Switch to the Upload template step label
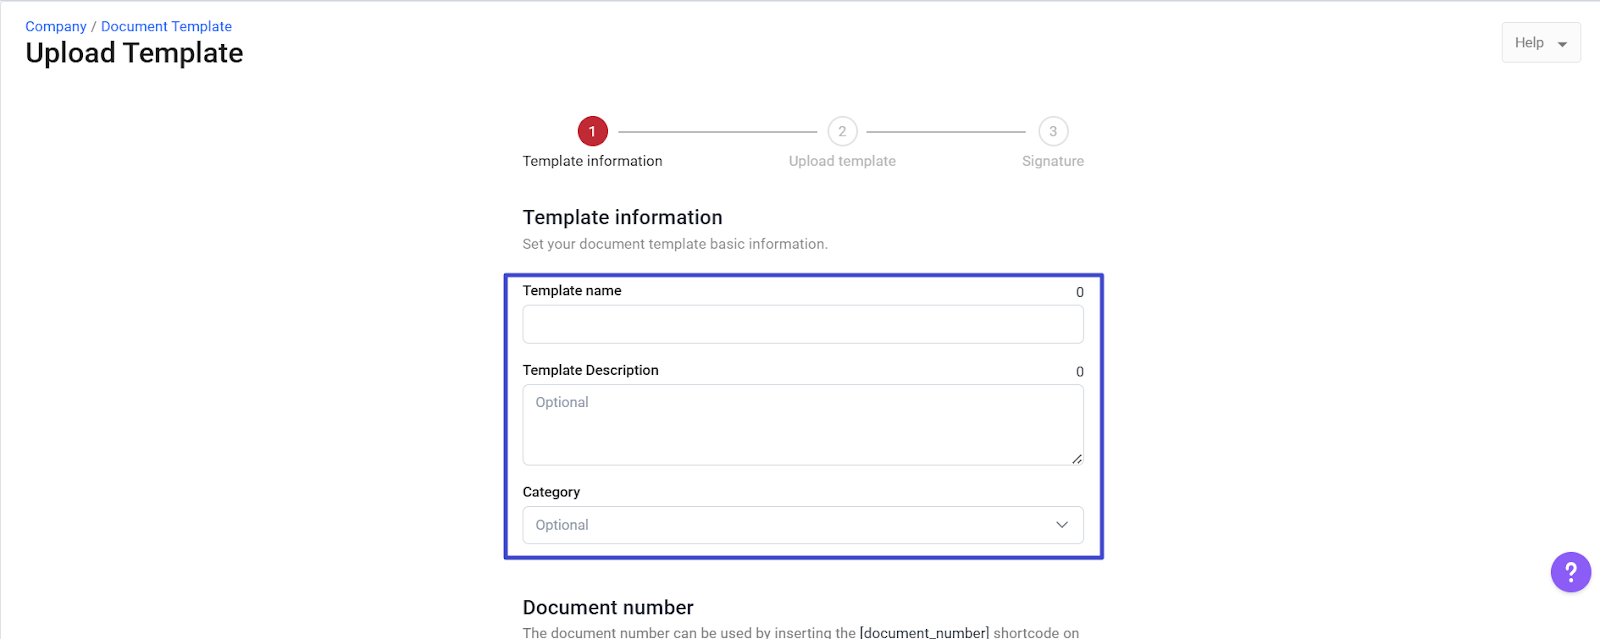Image resolution: width=1600 pixels, height=639 pixels. point(842,161)
